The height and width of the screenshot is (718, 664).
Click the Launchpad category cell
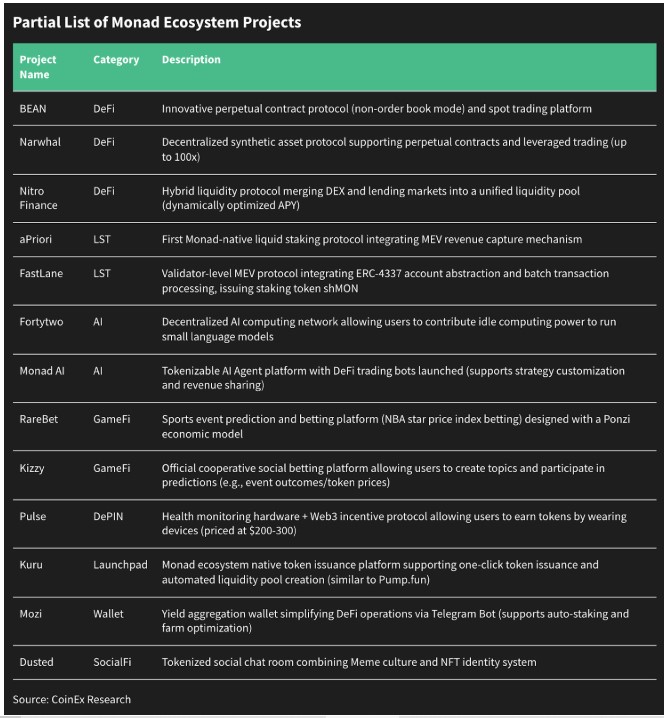pos(120,565)
